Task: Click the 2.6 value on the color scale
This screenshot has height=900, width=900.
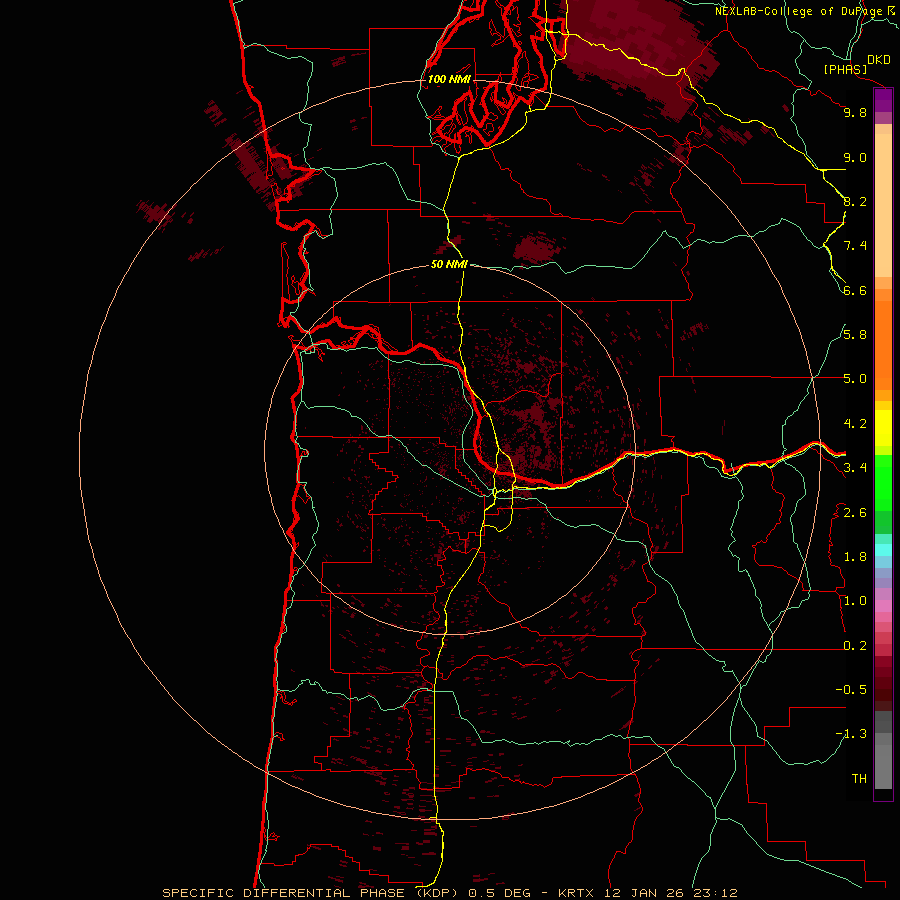Action: tap(855, 513)
